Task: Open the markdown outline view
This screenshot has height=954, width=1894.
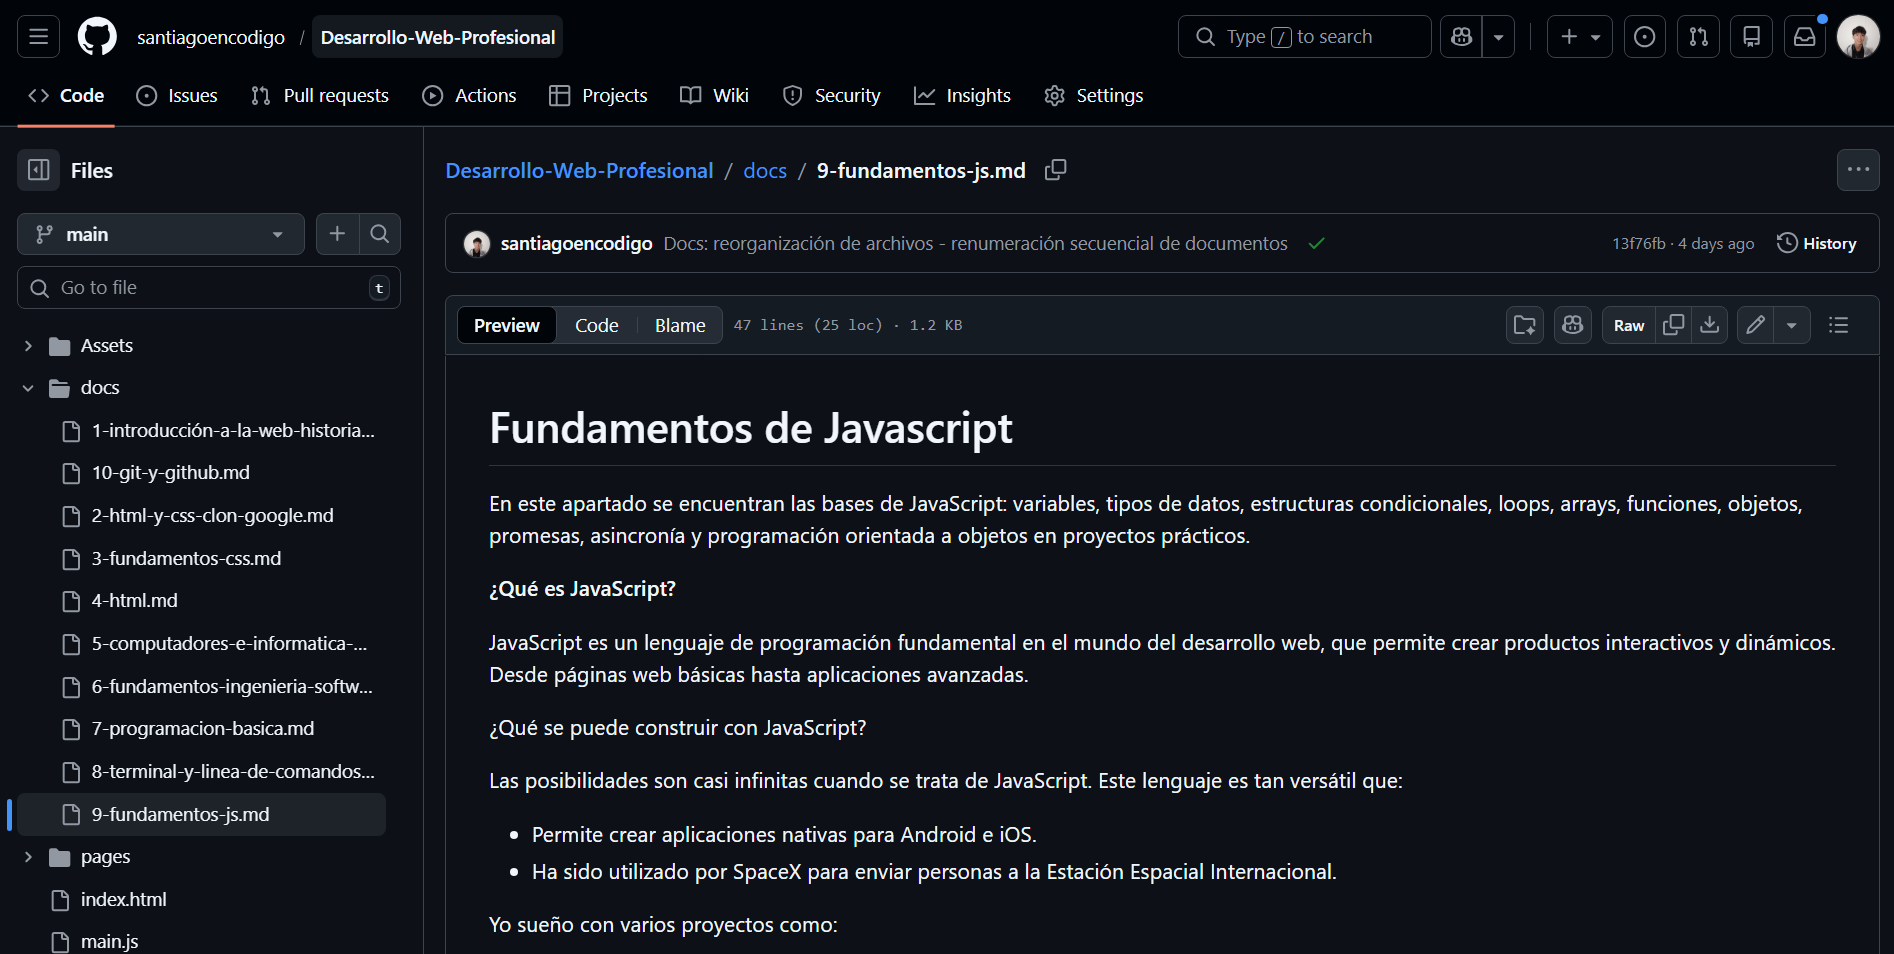Action: (1838, 325)
